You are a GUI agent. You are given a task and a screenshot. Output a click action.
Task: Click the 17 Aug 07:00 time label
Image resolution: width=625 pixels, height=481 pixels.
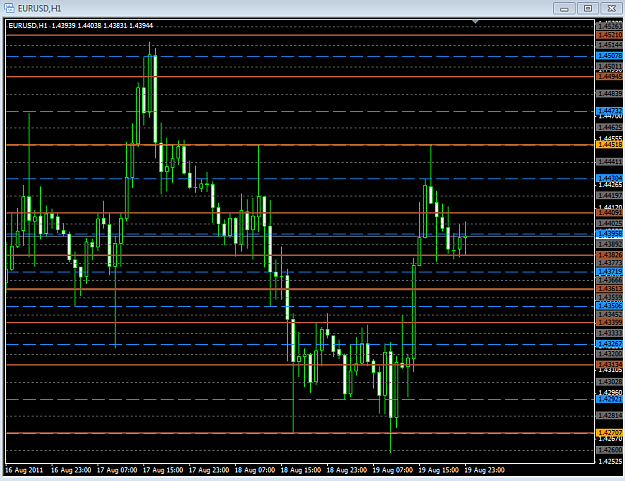click(117, 470)
